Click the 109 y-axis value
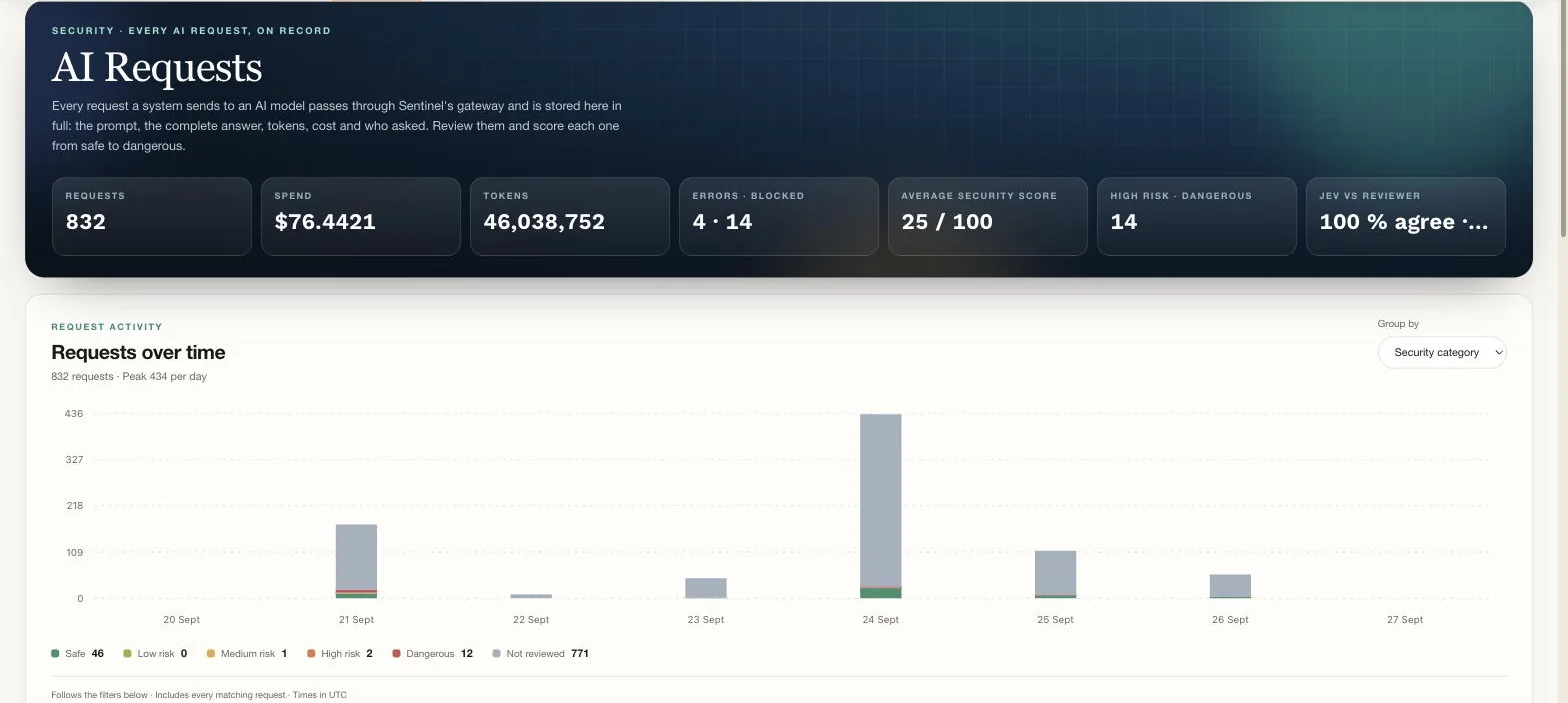Viewport: 1568px width, 703px height. (x=74, y=553)
